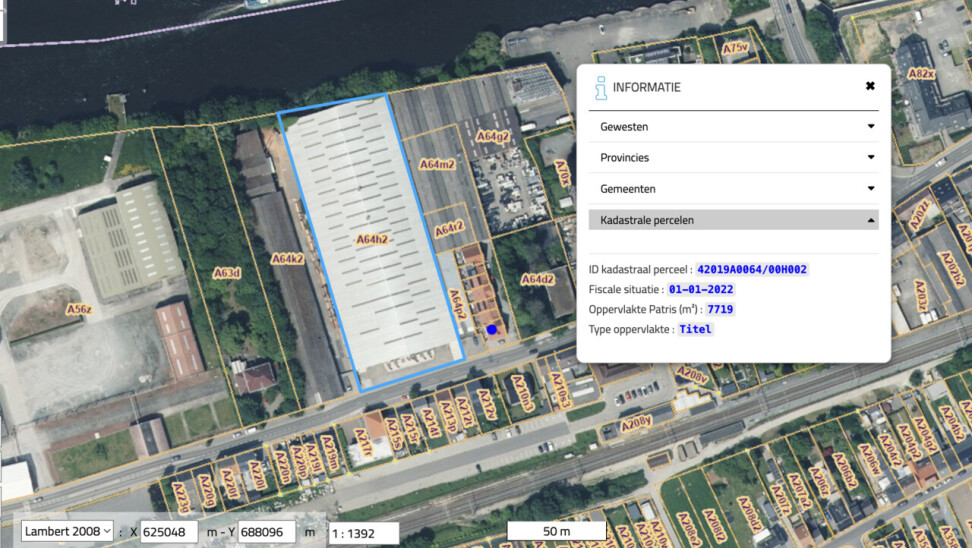Viewport: 972px width, 548px height.
Task: Select parcel A56z on the map
Action: point(78,309)
